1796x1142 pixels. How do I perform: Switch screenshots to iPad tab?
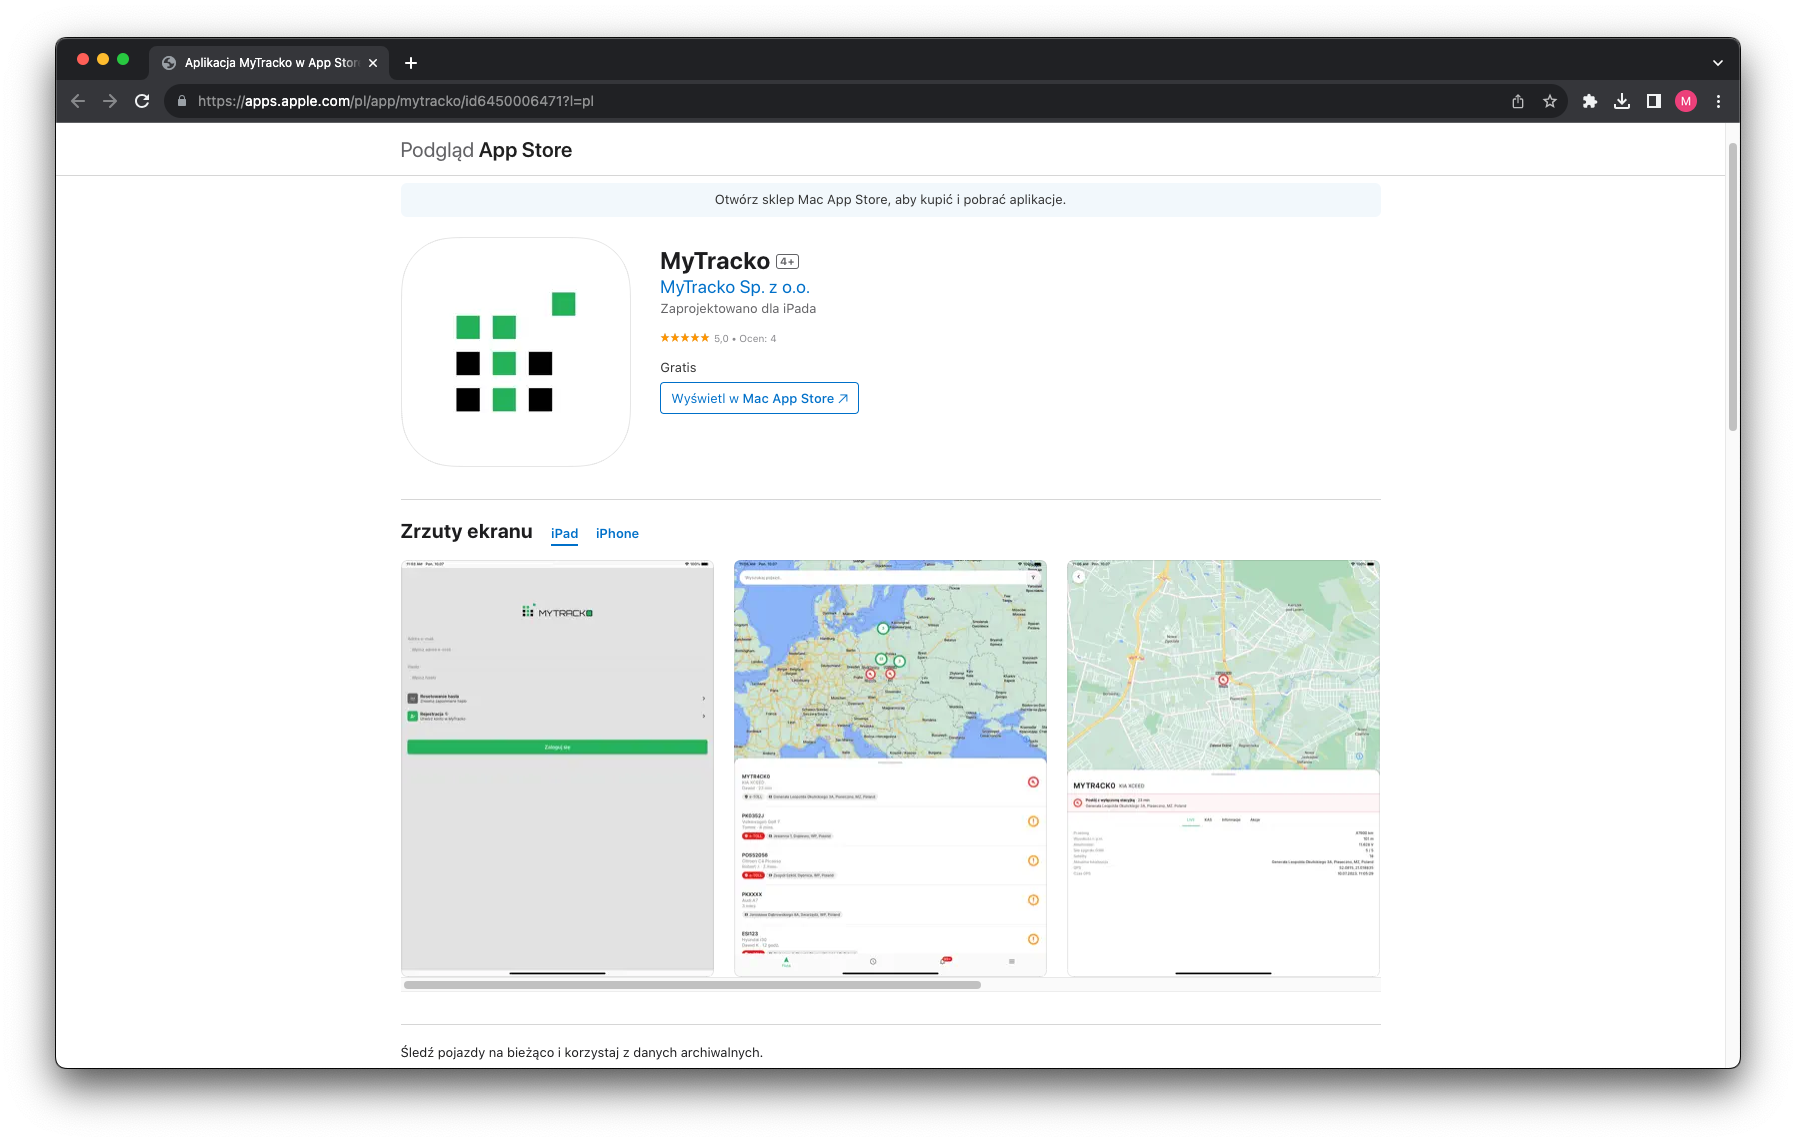[x=565, y=534]
